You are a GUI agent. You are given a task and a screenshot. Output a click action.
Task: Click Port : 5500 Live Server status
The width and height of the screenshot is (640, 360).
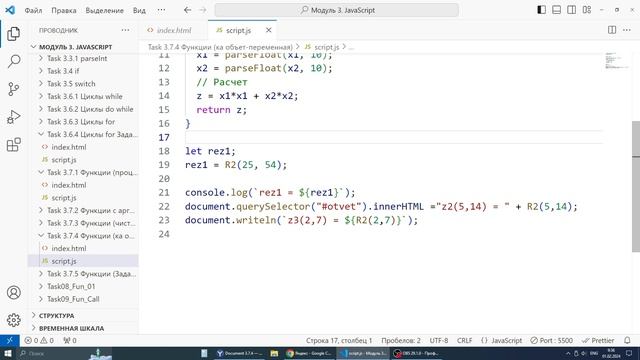pyautogui.click(x=551, y=340)
